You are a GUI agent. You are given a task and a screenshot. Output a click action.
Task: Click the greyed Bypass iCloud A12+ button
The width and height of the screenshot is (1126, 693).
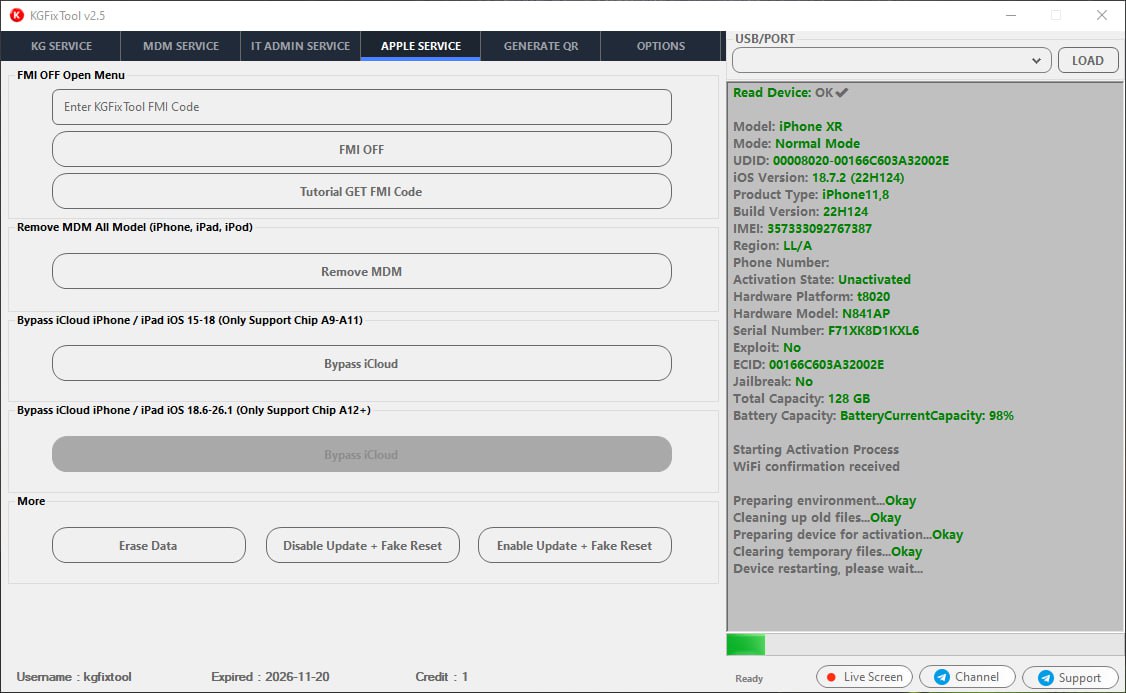pyautogui.click(x=361, y=455)
